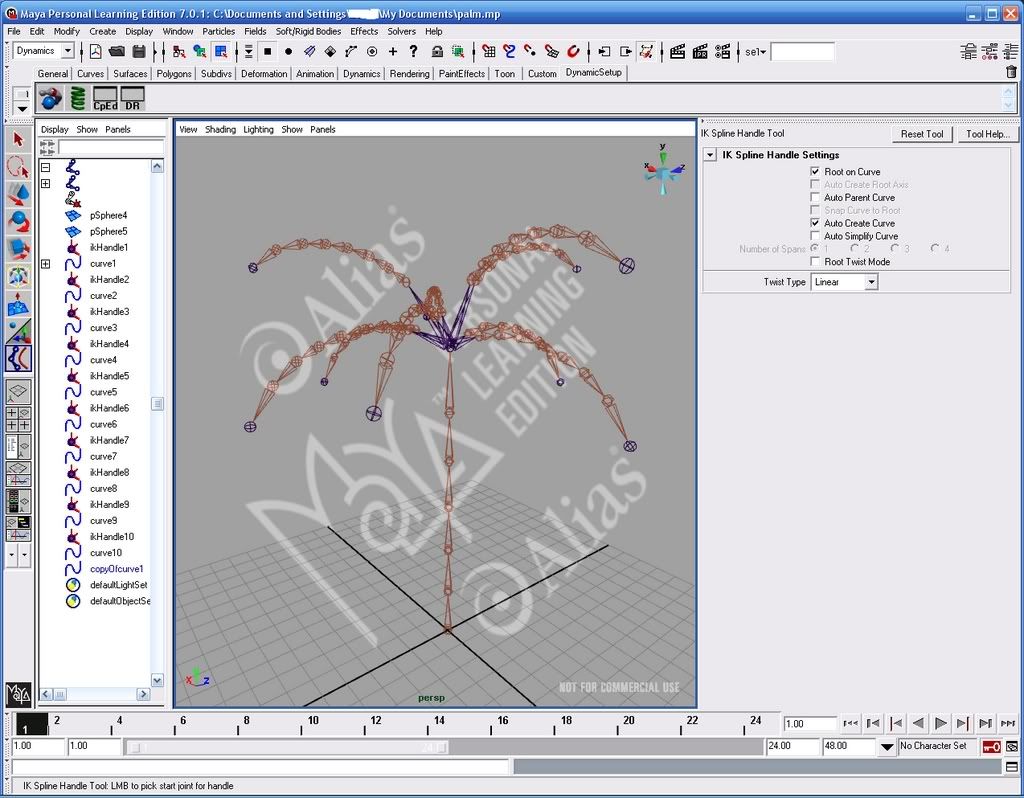Open the sel input mode dropdown
Image resolution: width=1024 pixels, height=798 pixels.
point(755,52)
